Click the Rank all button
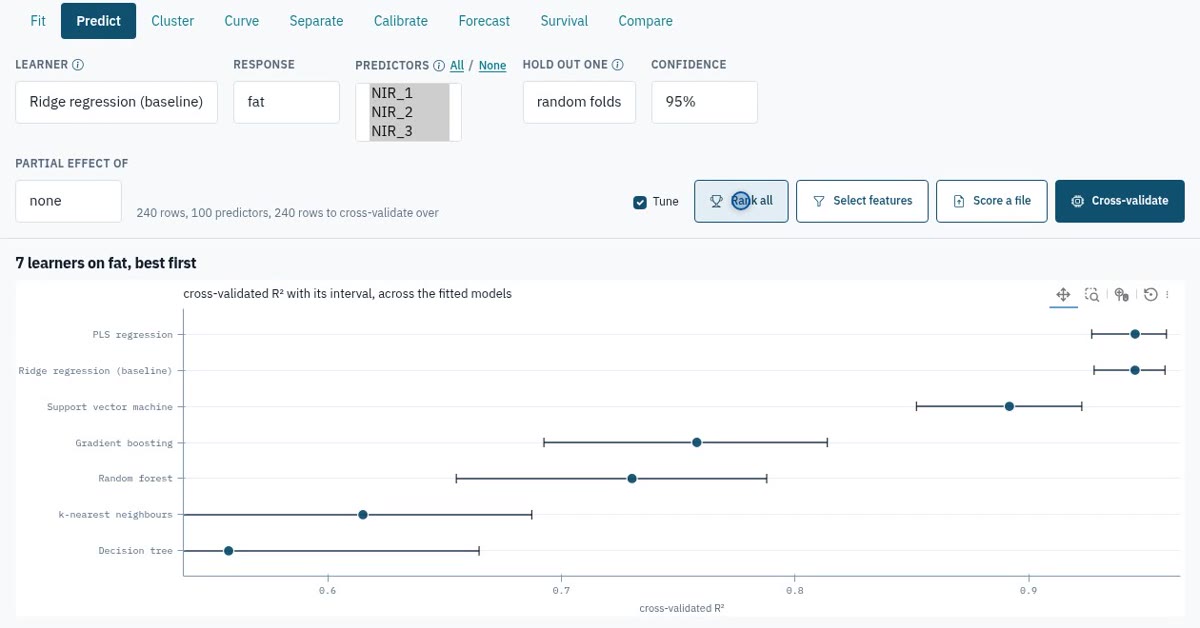 (x=741, y=201)
